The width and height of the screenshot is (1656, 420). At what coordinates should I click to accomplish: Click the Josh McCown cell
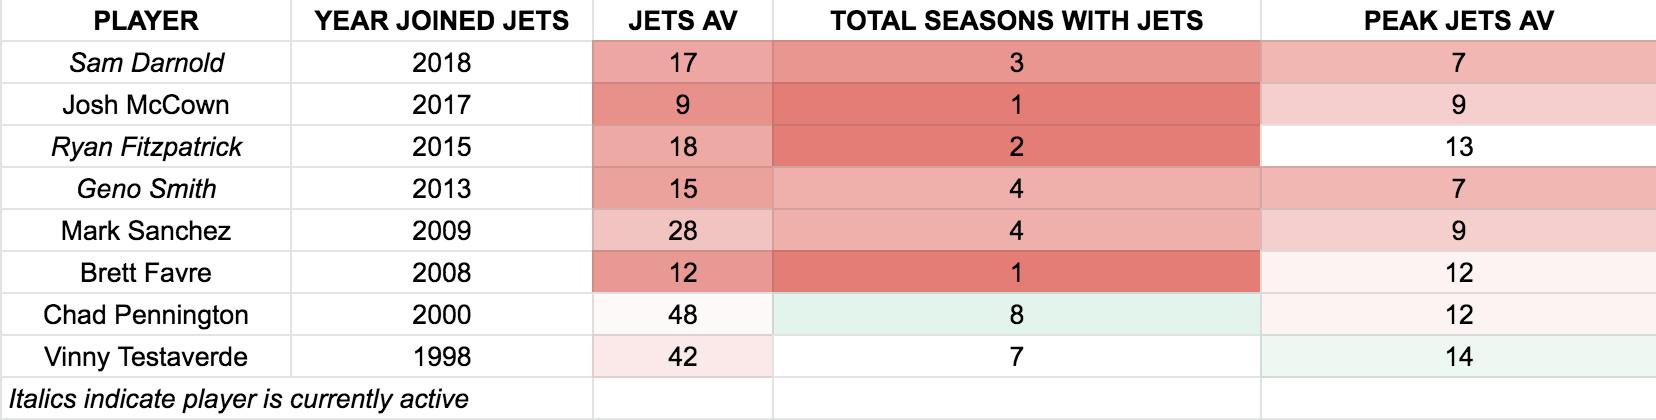pyautogui.click(x=146, y=105)
